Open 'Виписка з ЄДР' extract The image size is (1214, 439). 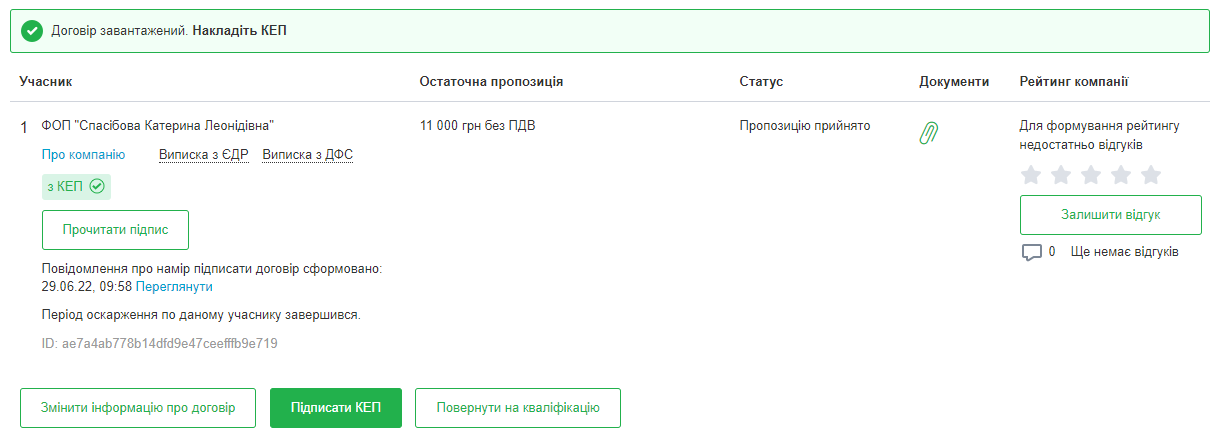[x=203, y=155]
